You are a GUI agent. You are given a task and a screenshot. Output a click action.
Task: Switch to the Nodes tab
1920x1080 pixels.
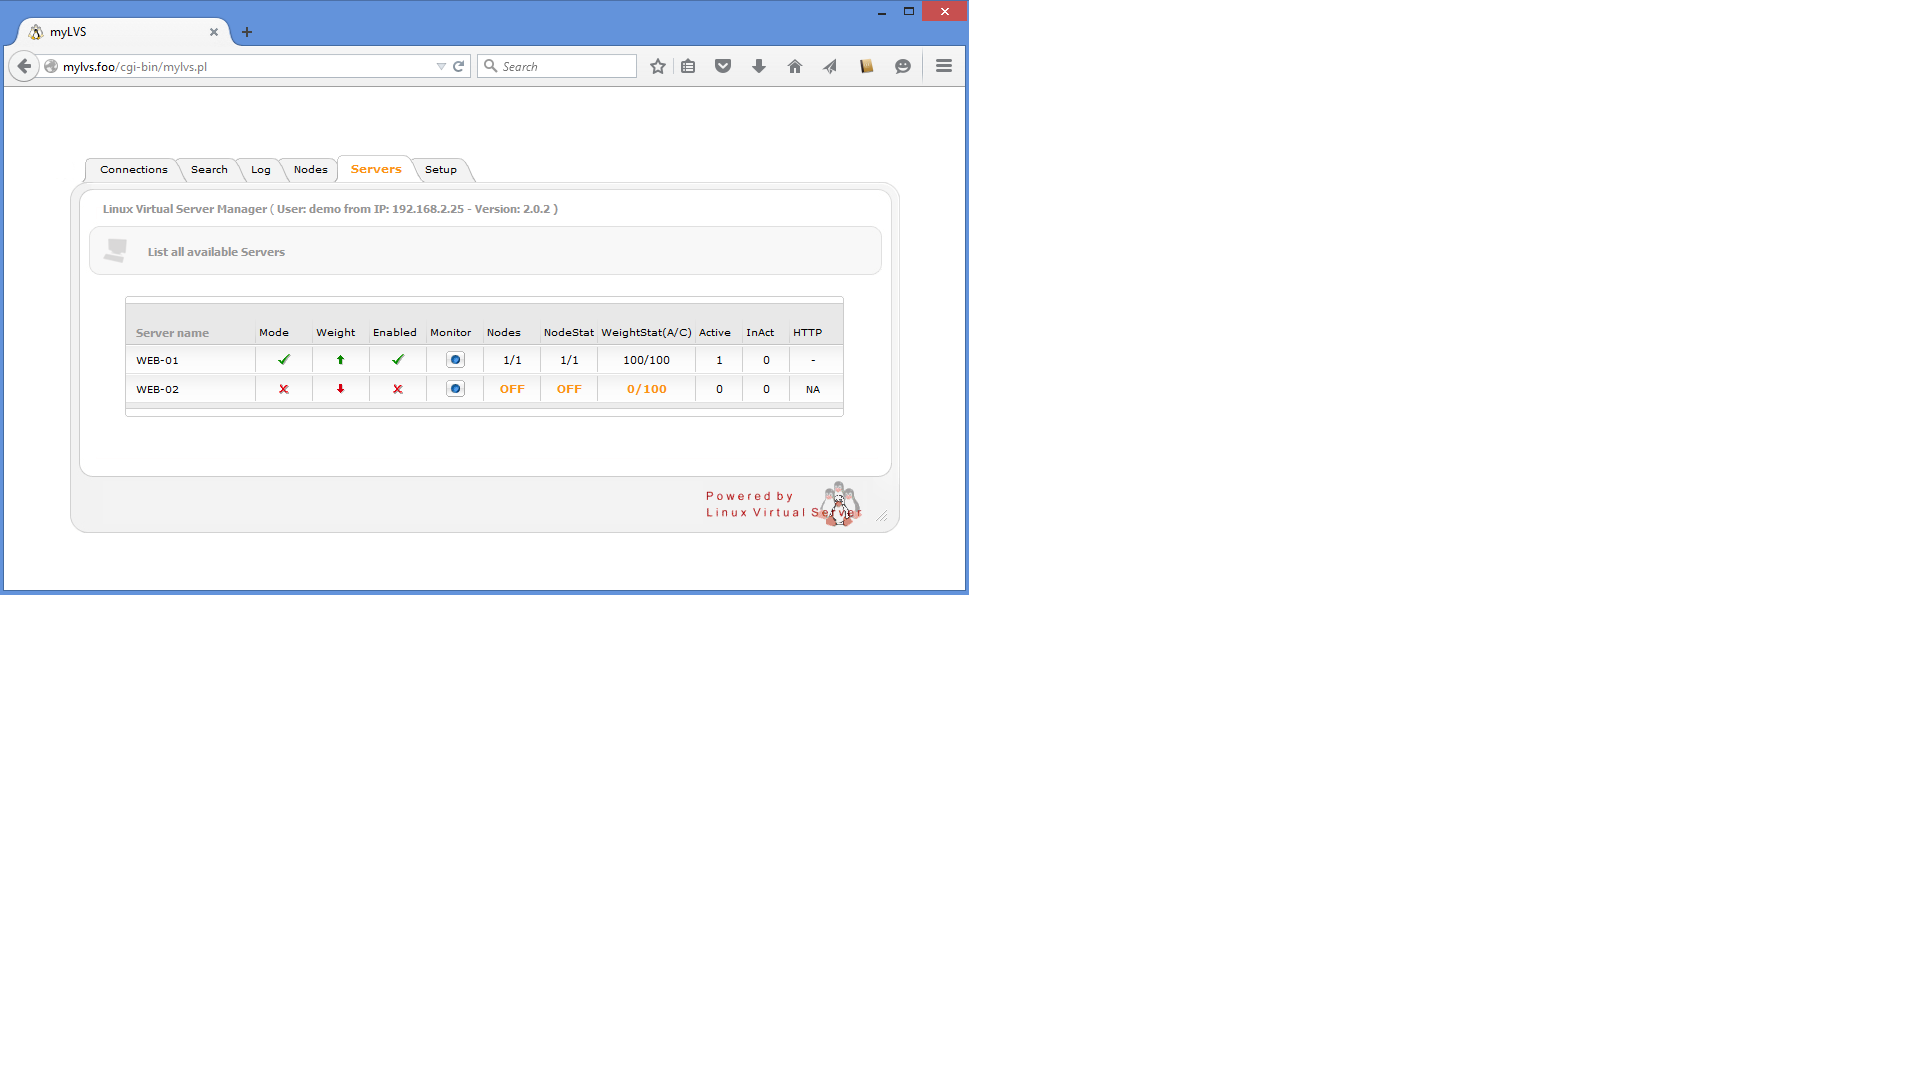click(x=310, y=170)
